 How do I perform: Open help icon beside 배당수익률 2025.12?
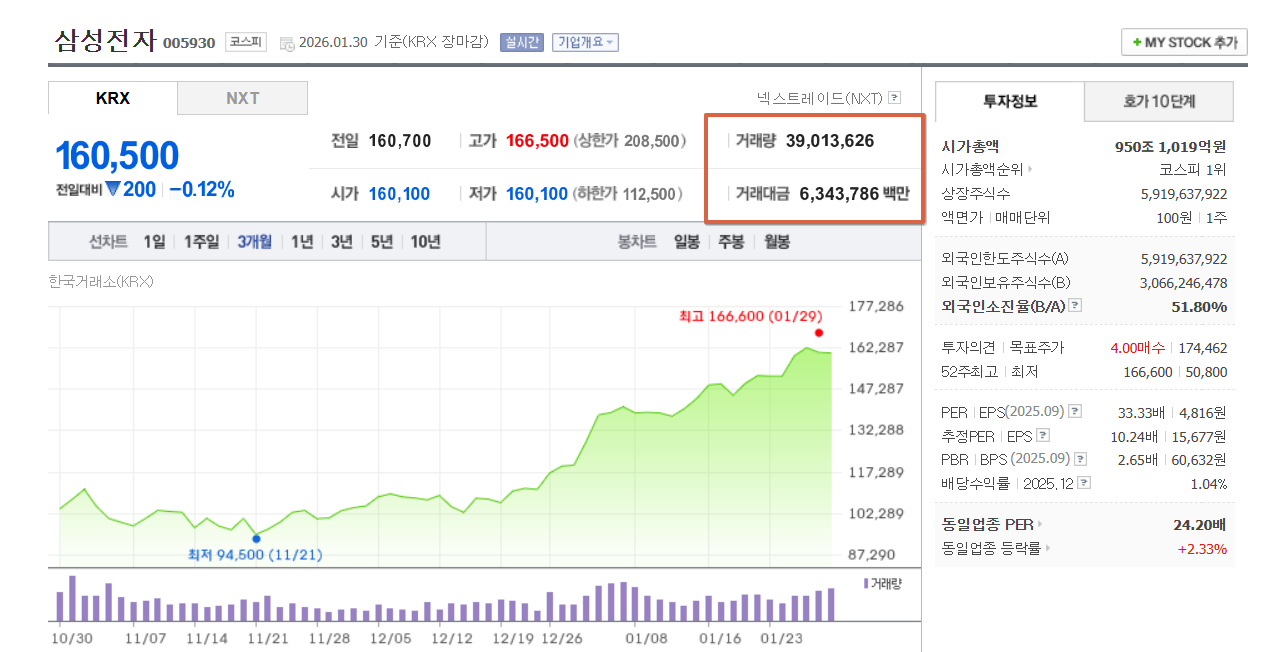pyautogui.click(x=1084, y=483)
